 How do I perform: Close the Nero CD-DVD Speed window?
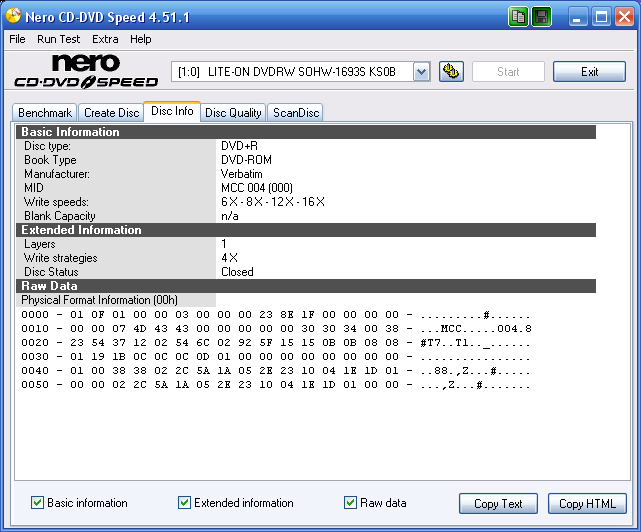[624, 17]
